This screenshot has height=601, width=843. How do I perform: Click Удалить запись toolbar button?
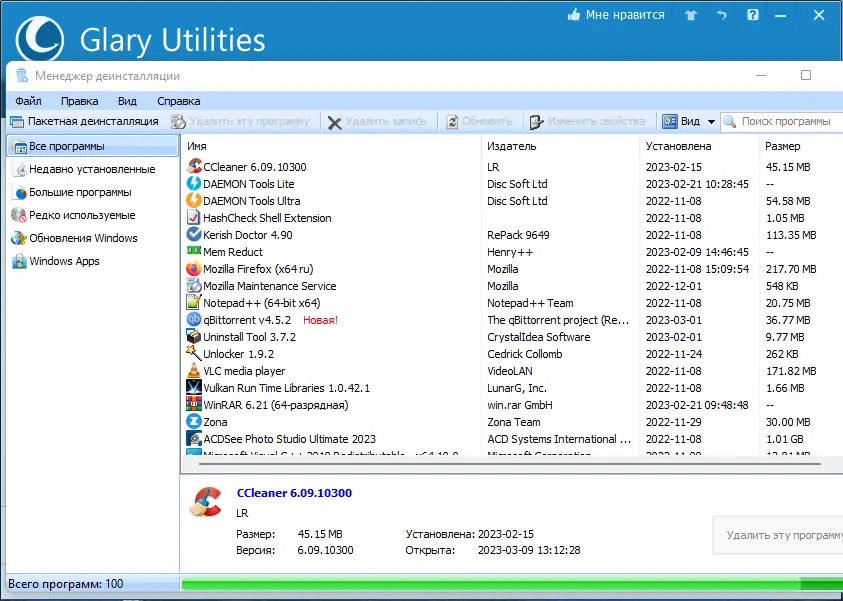[x=377, y=121]
